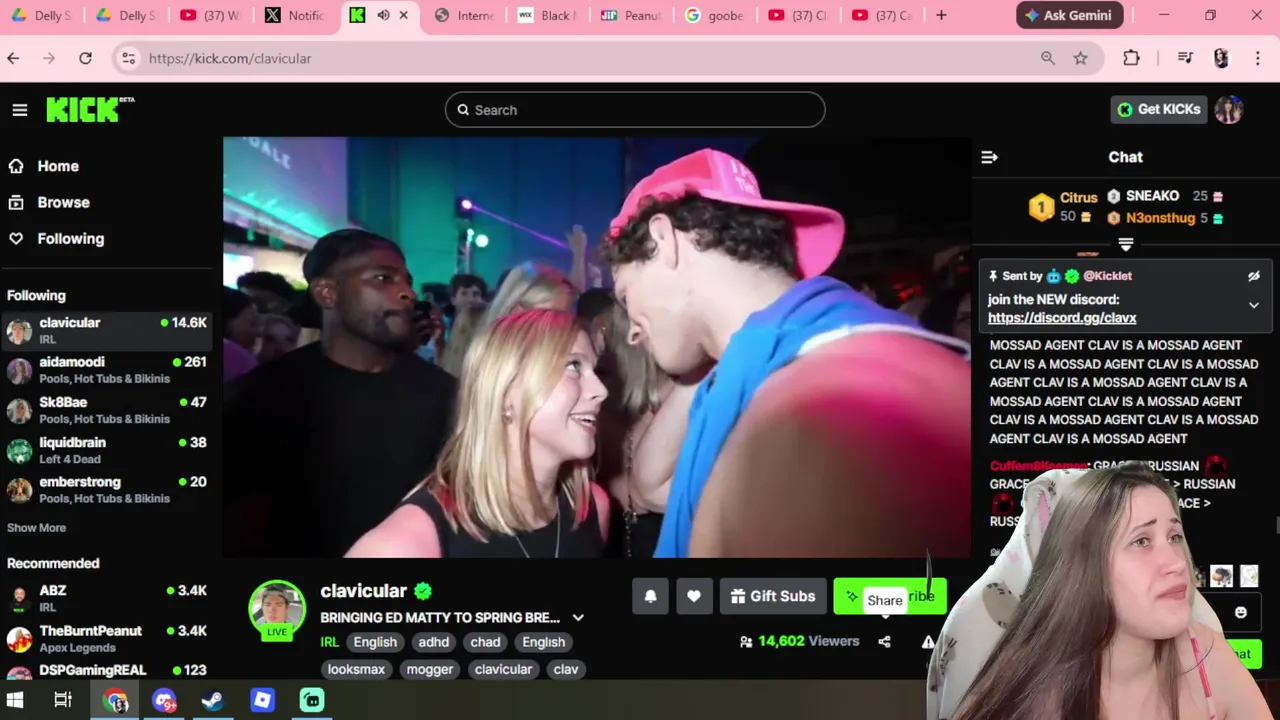The height and width of the screenshot is (720, 1280).
Task: Open the Chrome extensions puzzle icon
Action: pyautogui.click(x=1131, y=58)
